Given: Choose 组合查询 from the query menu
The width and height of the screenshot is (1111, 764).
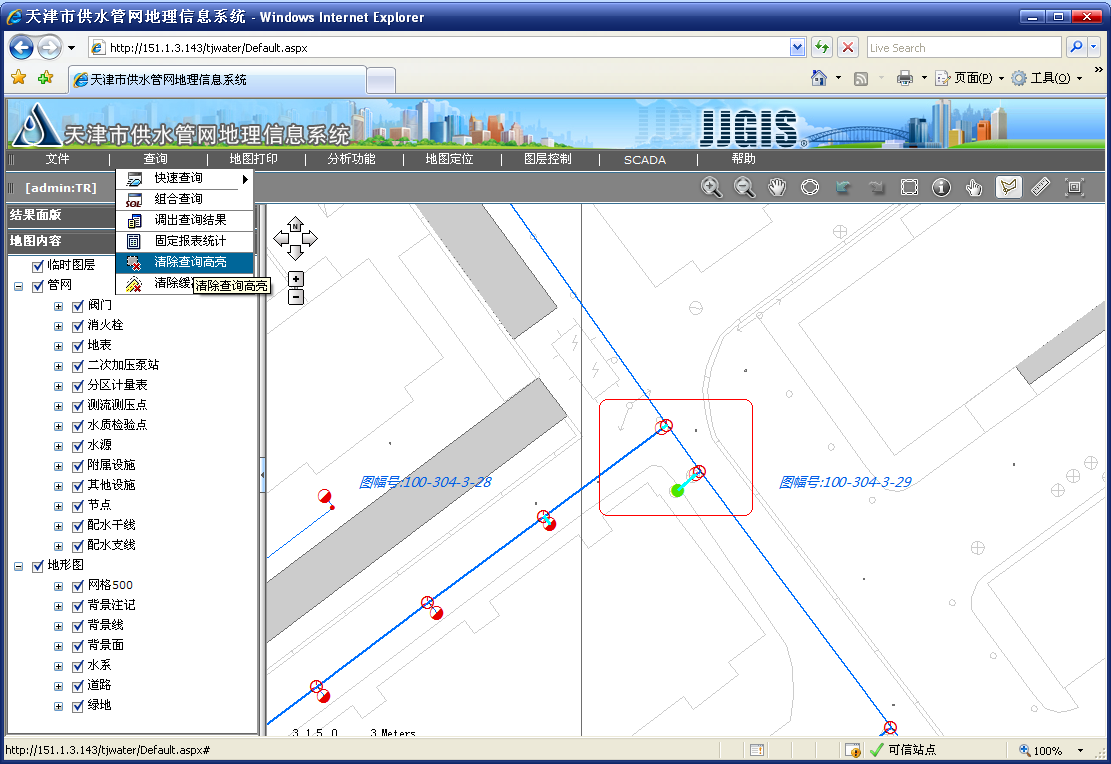Looking at the screenshot, I should pos(178,199).
